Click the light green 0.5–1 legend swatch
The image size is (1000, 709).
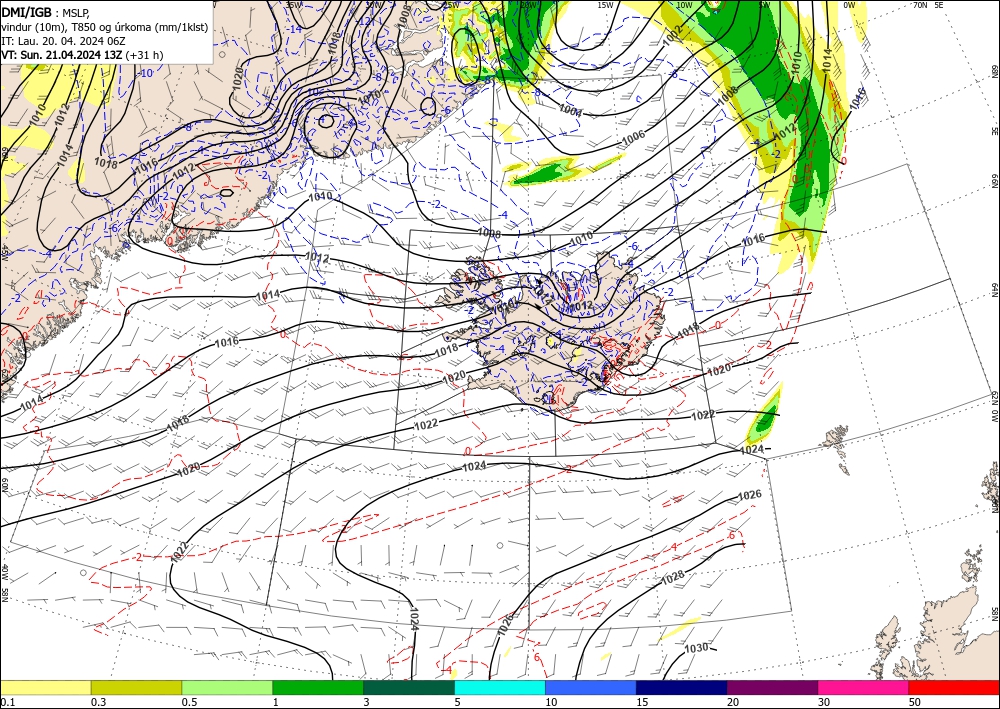click(x=227, y=687)
